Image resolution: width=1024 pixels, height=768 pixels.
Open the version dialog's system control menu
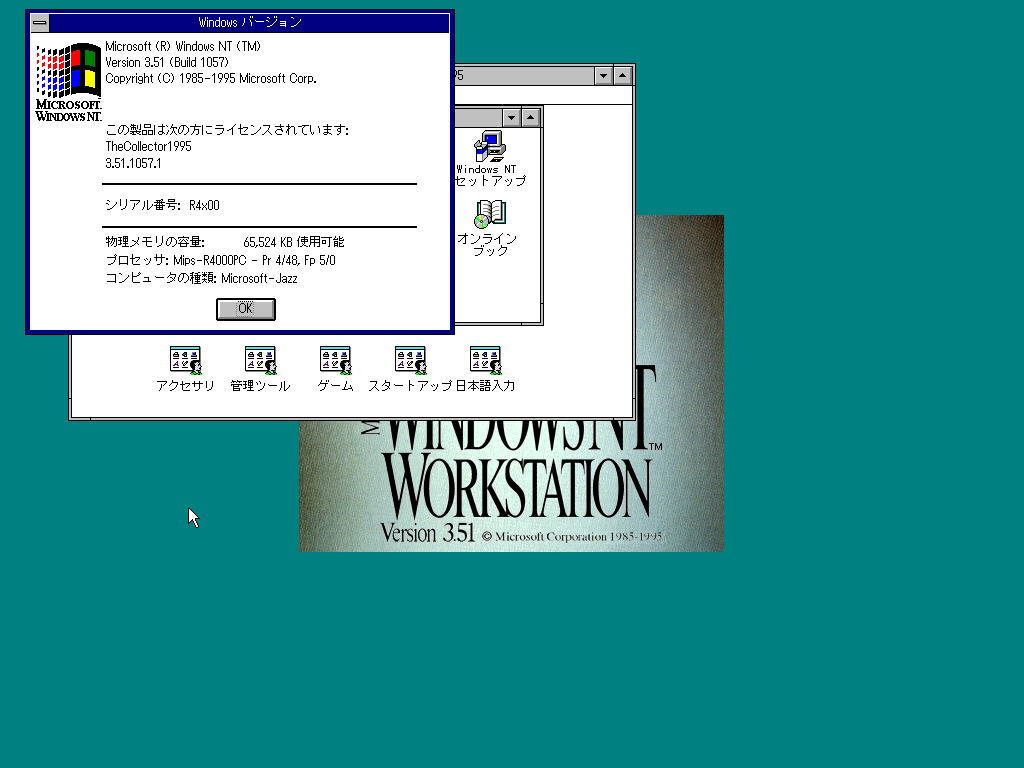tap(40, 22)
